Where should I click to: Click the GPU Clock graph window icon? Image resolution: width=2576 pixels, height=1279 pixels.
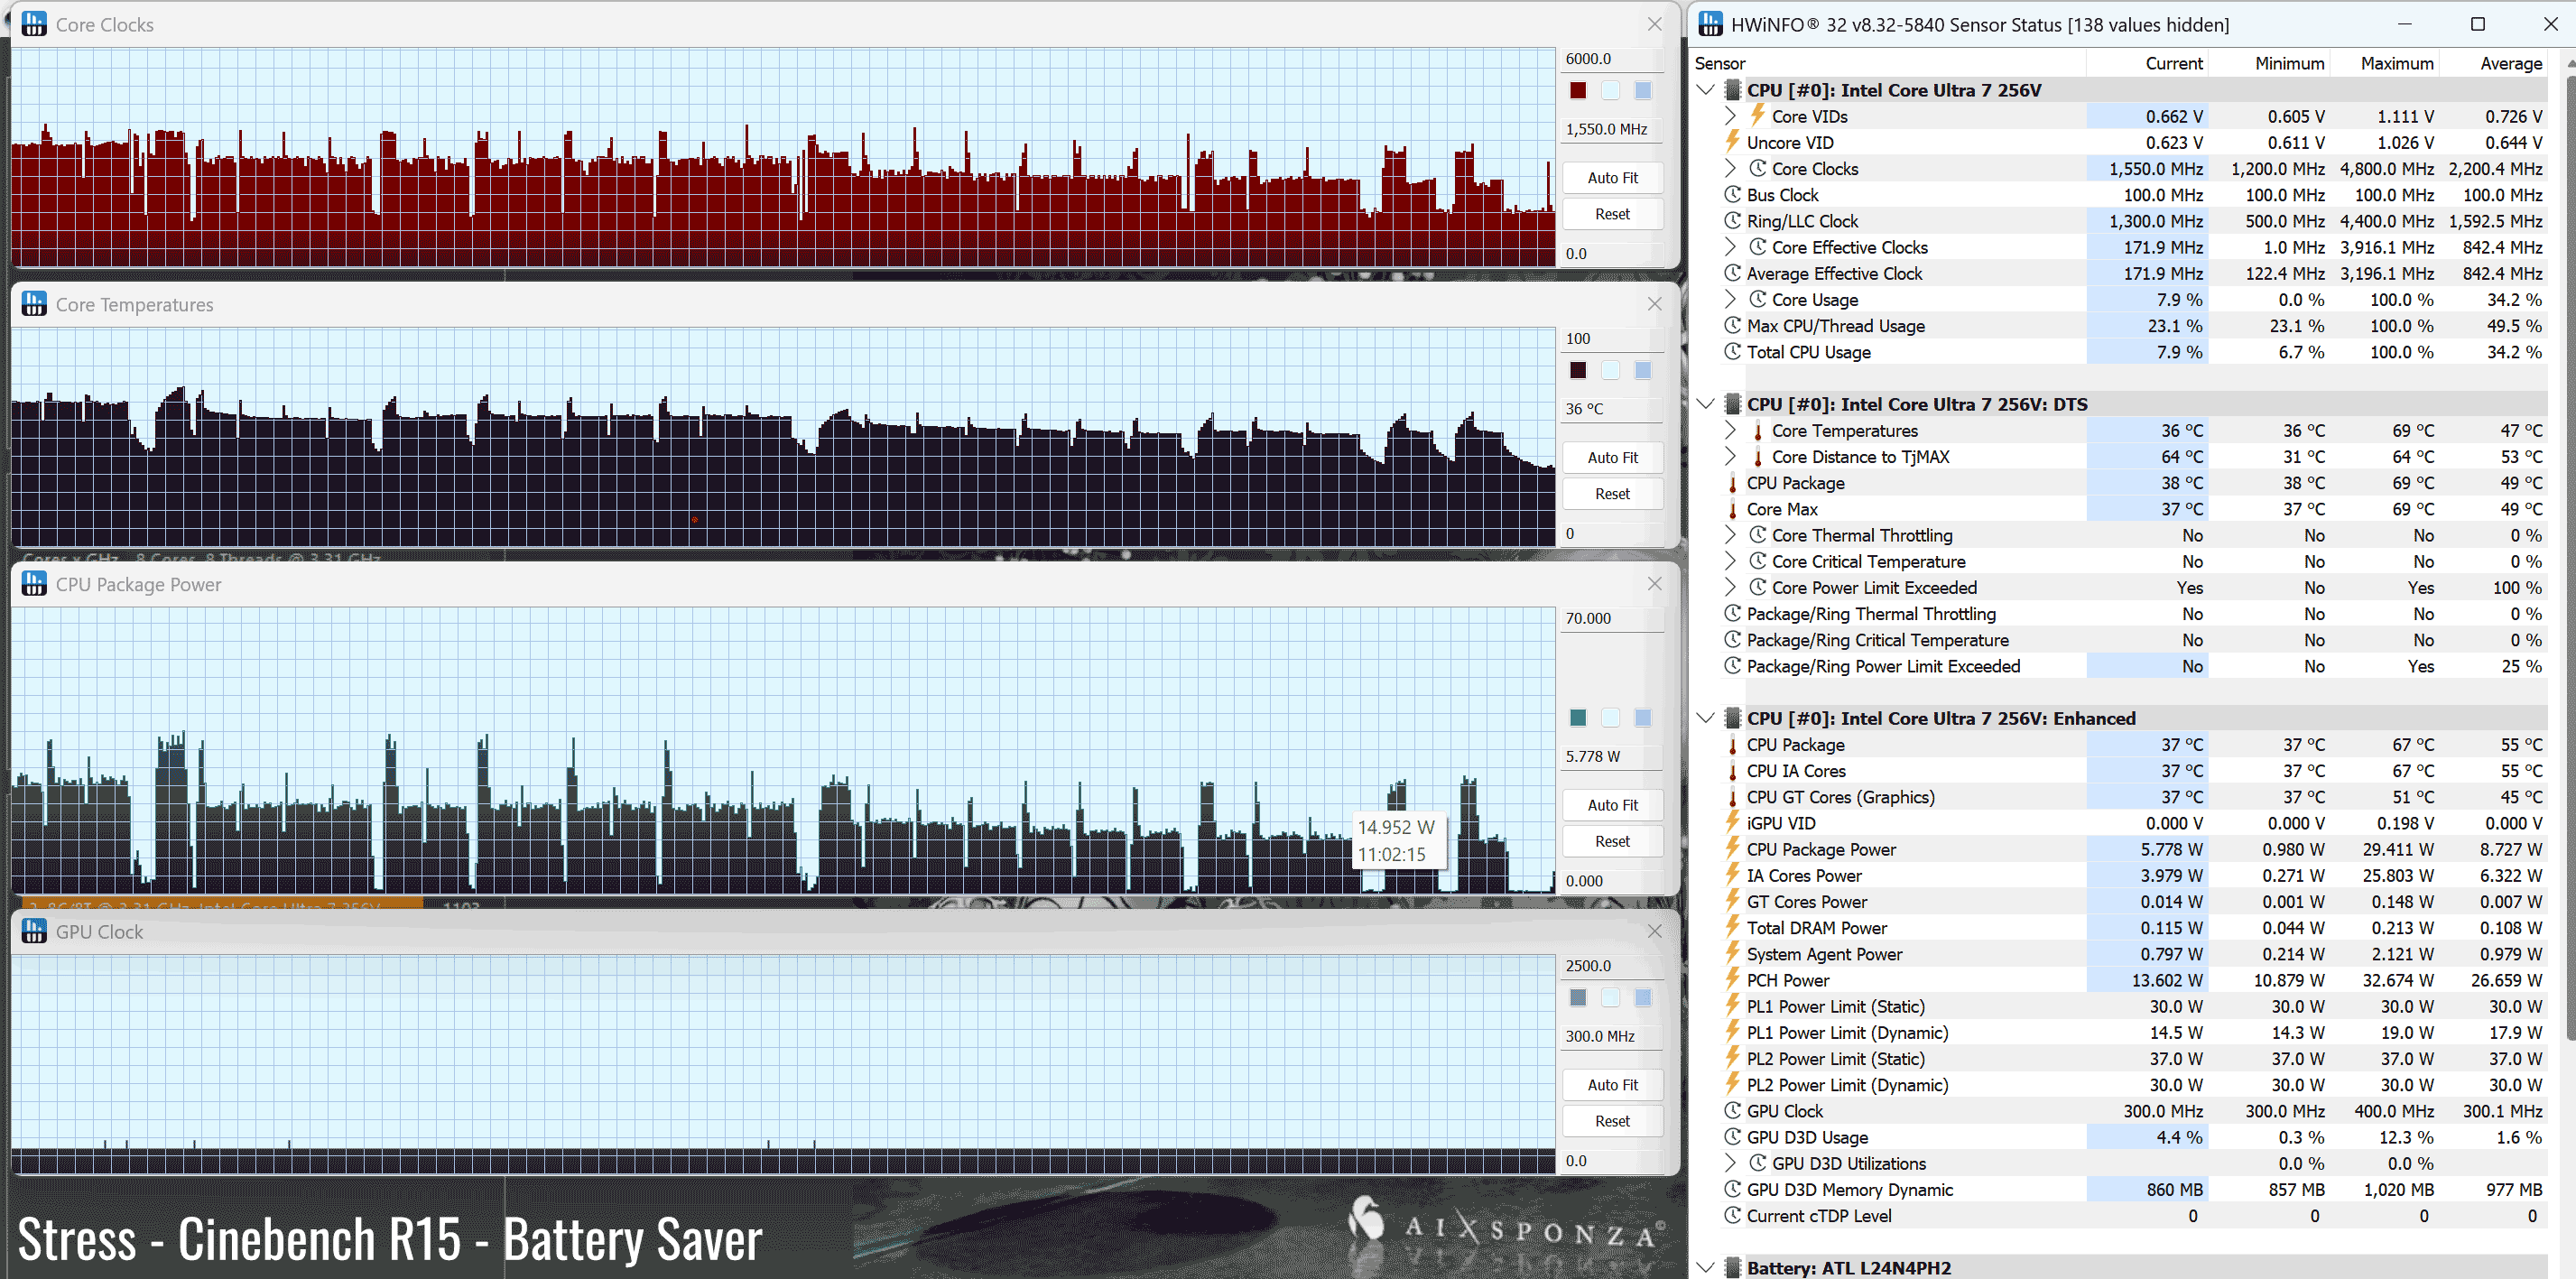(x=34, y=931)
